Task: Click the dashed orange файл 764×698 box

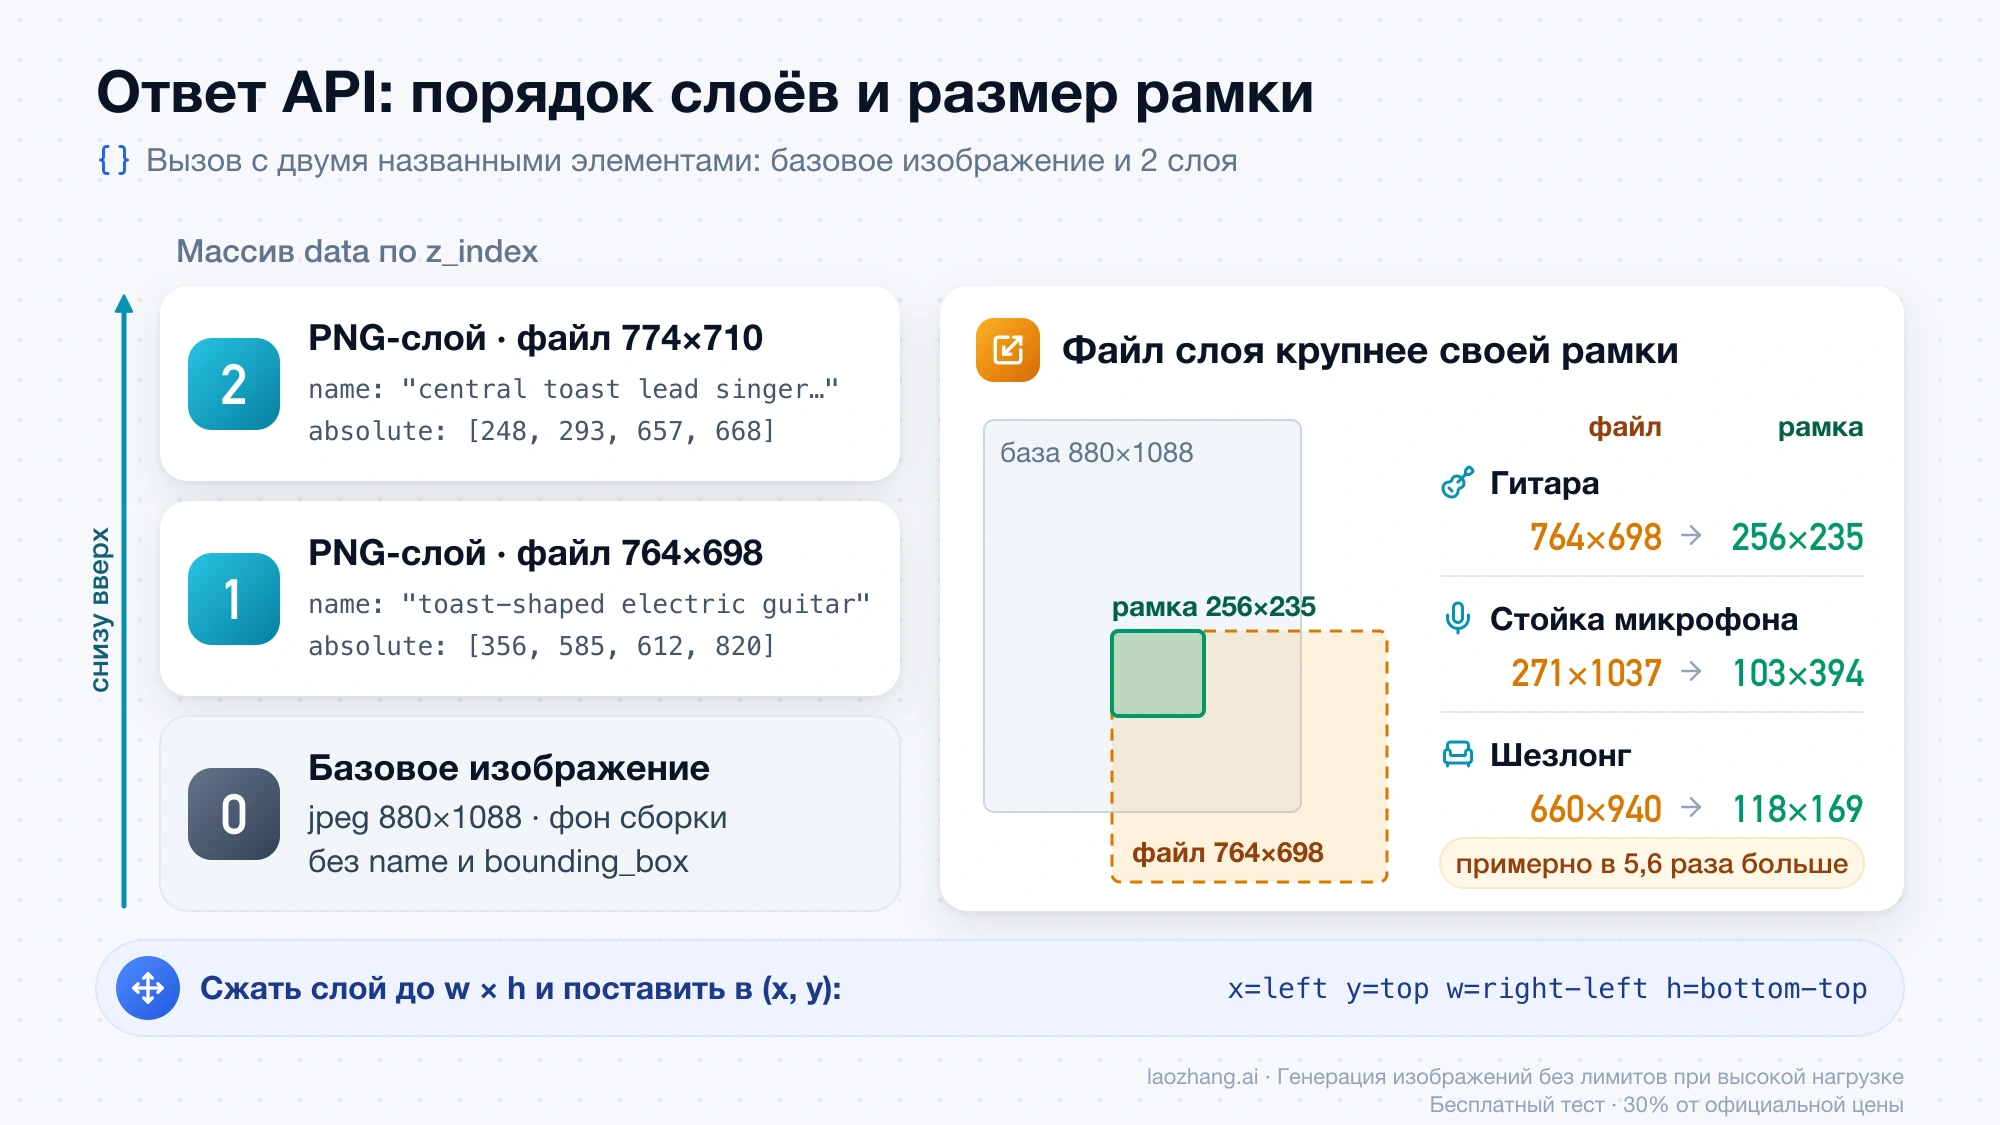Action: [1250, 756]
